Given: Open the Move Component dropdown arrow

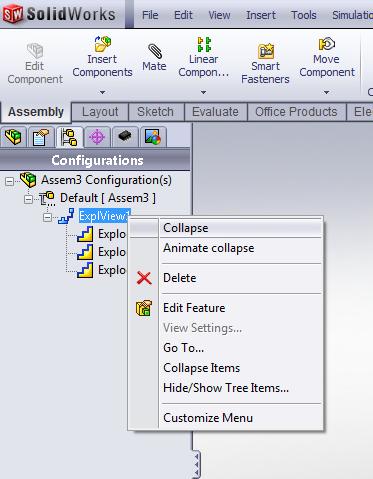Looking at the screenshot, I should coord(327,92).
